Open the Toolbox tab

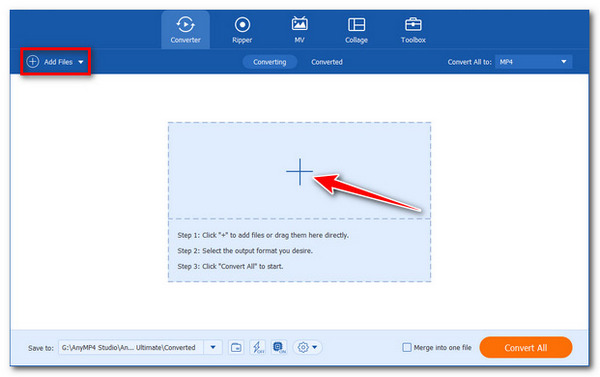413,30
